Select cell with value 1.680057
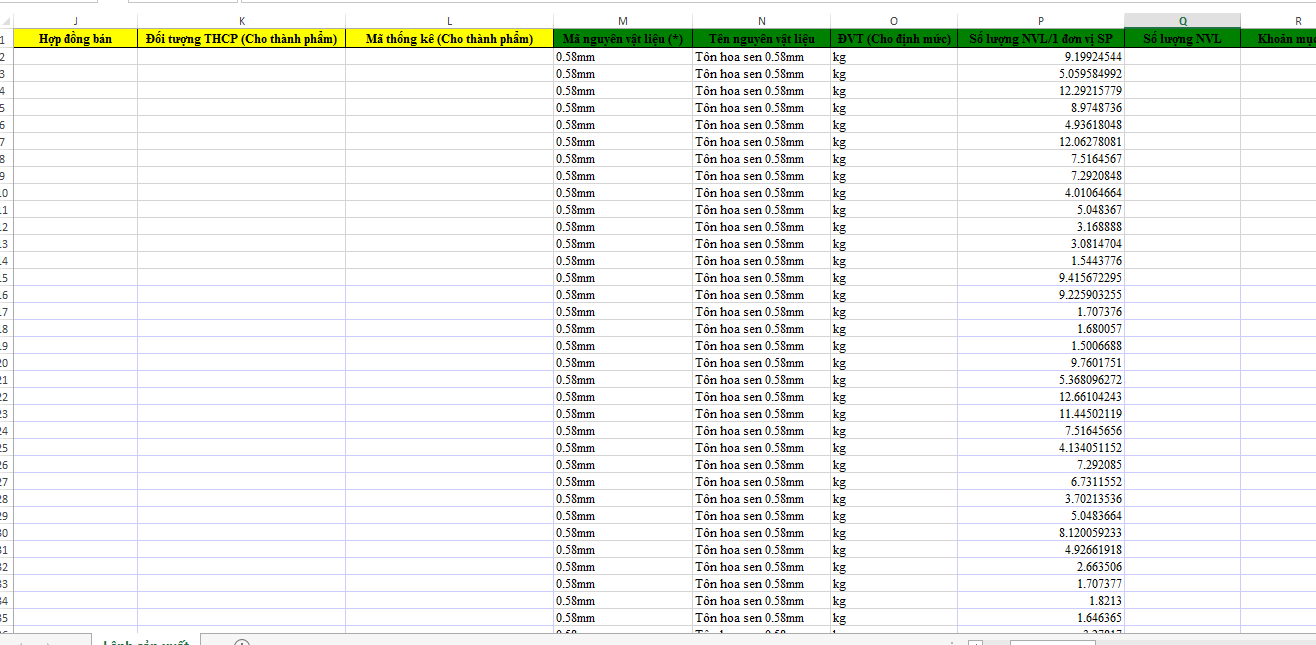 click(1041, 329)
